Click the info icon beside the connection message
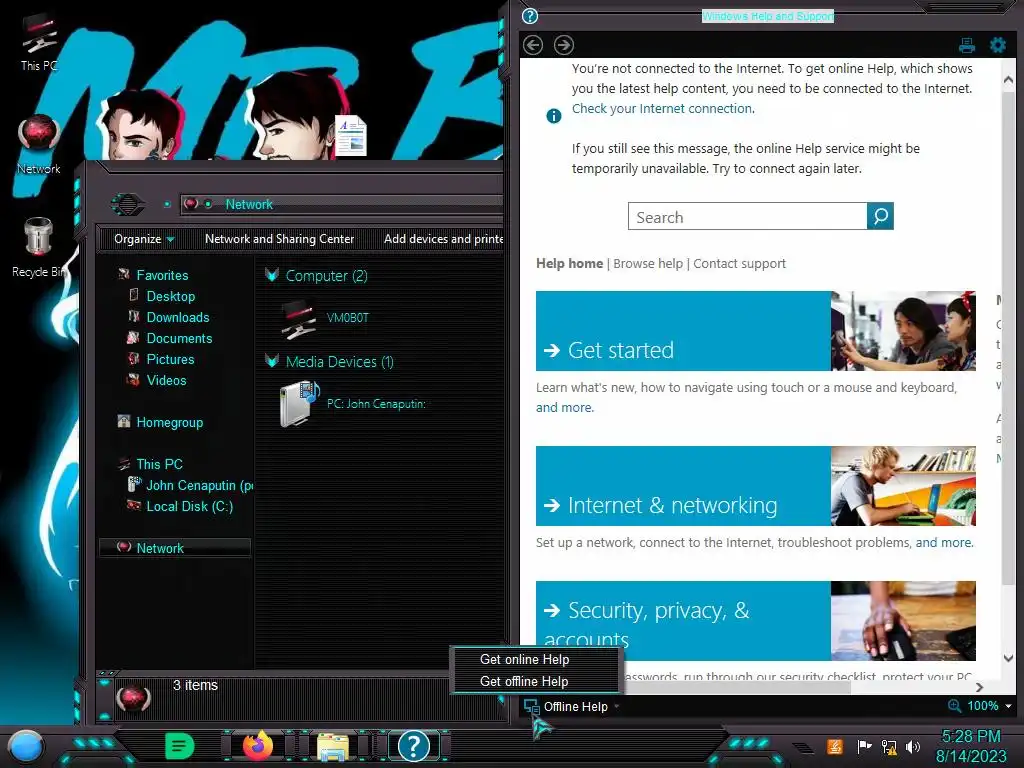Screen dimensions: 1024x768 point(553,116)
